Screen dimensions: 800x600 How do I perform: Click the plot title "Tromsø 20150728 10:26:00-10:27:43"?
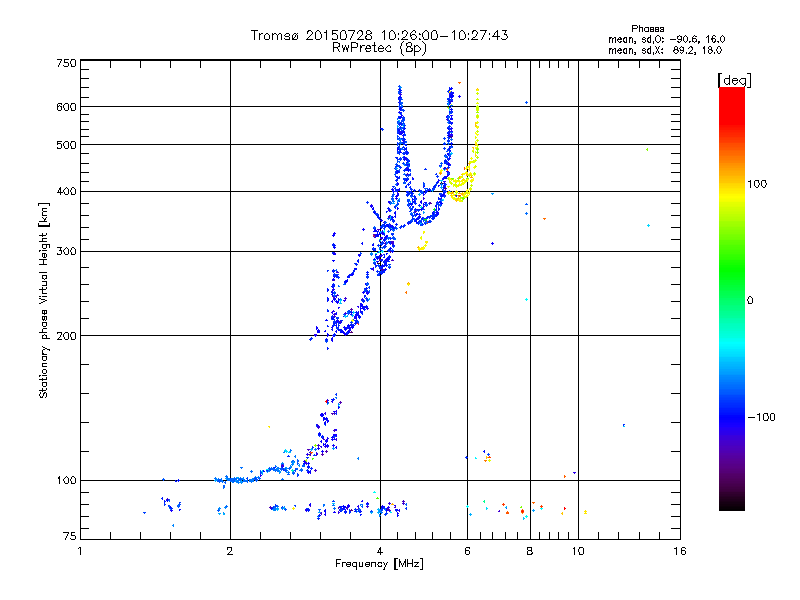379,35
